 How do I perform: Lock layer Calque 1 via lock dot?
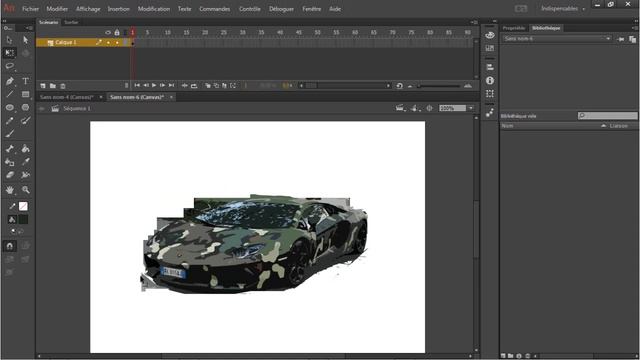point(117,42)
